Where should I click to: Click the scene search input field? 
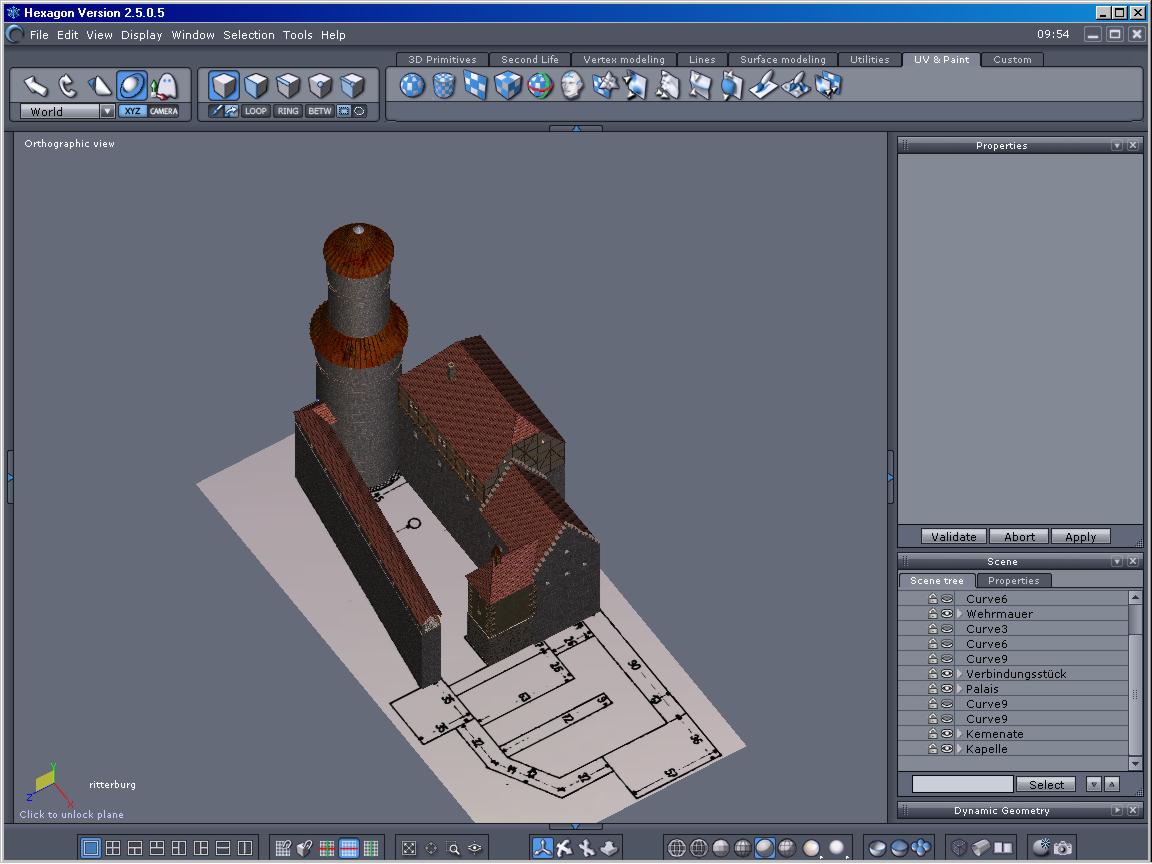(962, 785)
